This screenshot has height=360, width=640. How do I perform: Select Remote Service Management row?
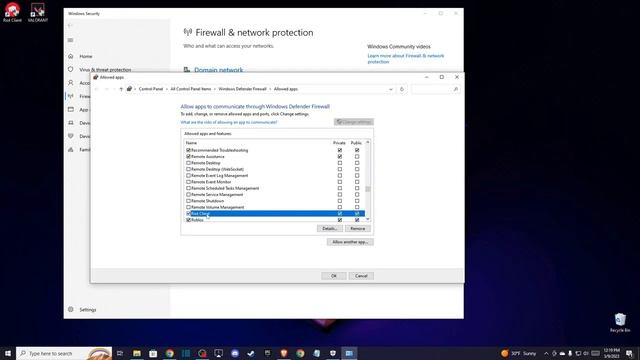click(275, 195)
